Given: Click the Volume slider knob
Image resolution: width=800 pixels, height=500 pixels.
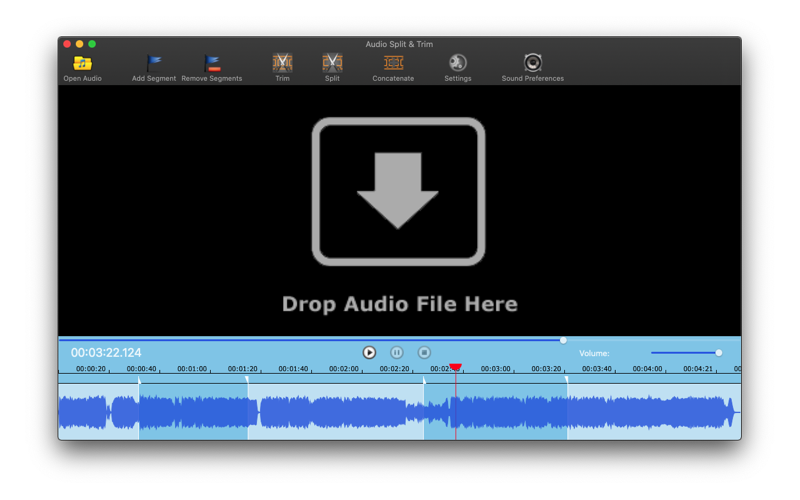Looking at the screenshot, I should point(719,353).
